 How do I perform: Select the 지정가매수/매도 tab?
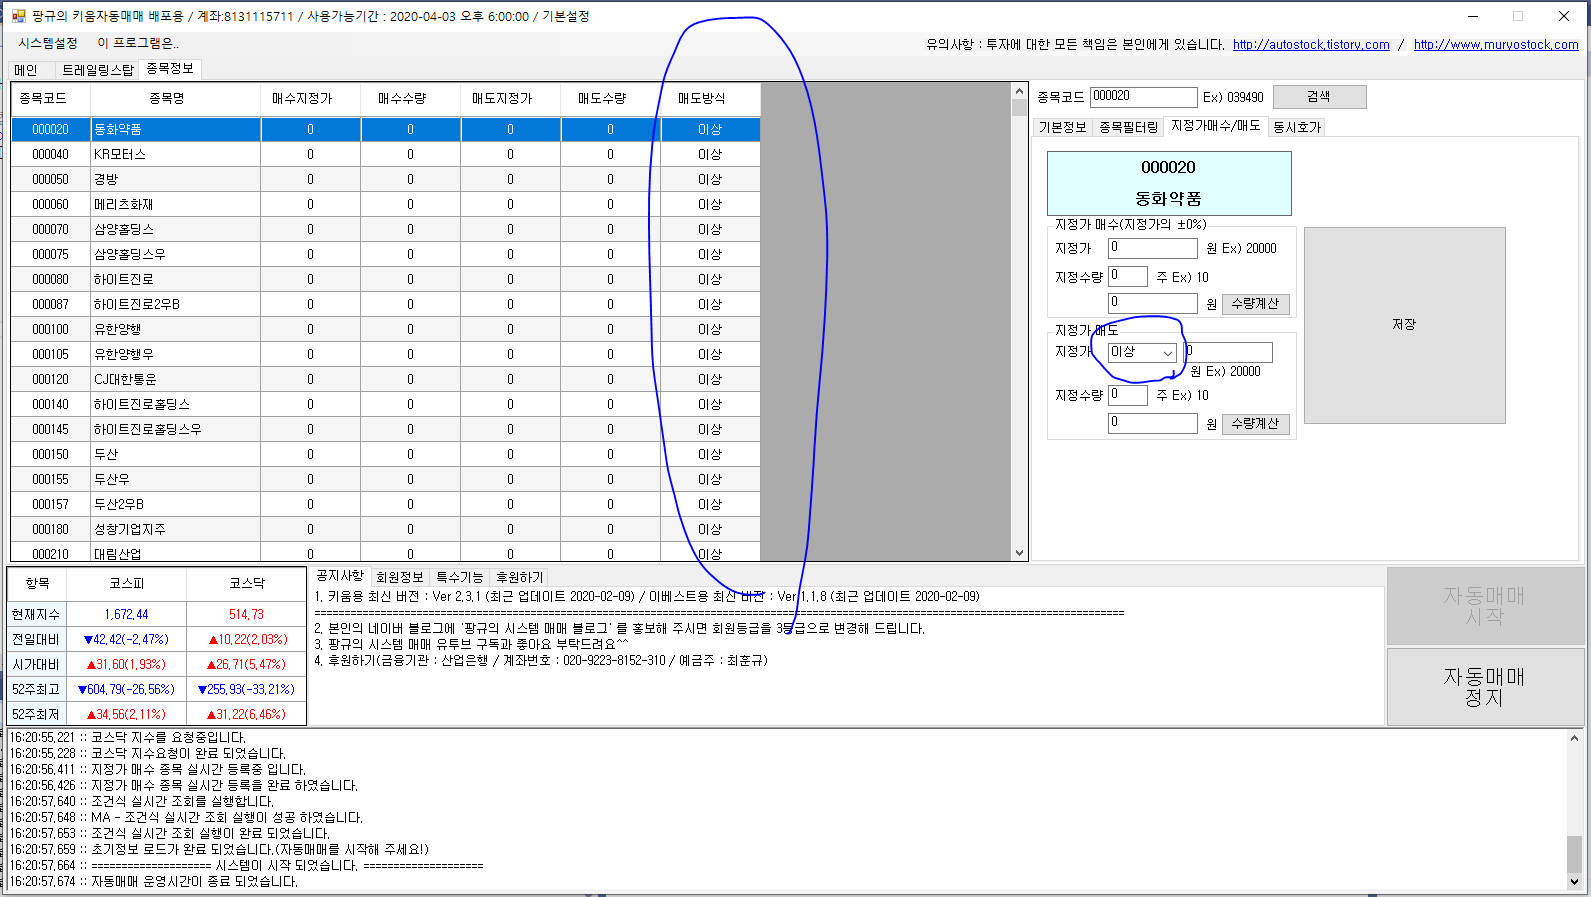(x=1215, y=126)
